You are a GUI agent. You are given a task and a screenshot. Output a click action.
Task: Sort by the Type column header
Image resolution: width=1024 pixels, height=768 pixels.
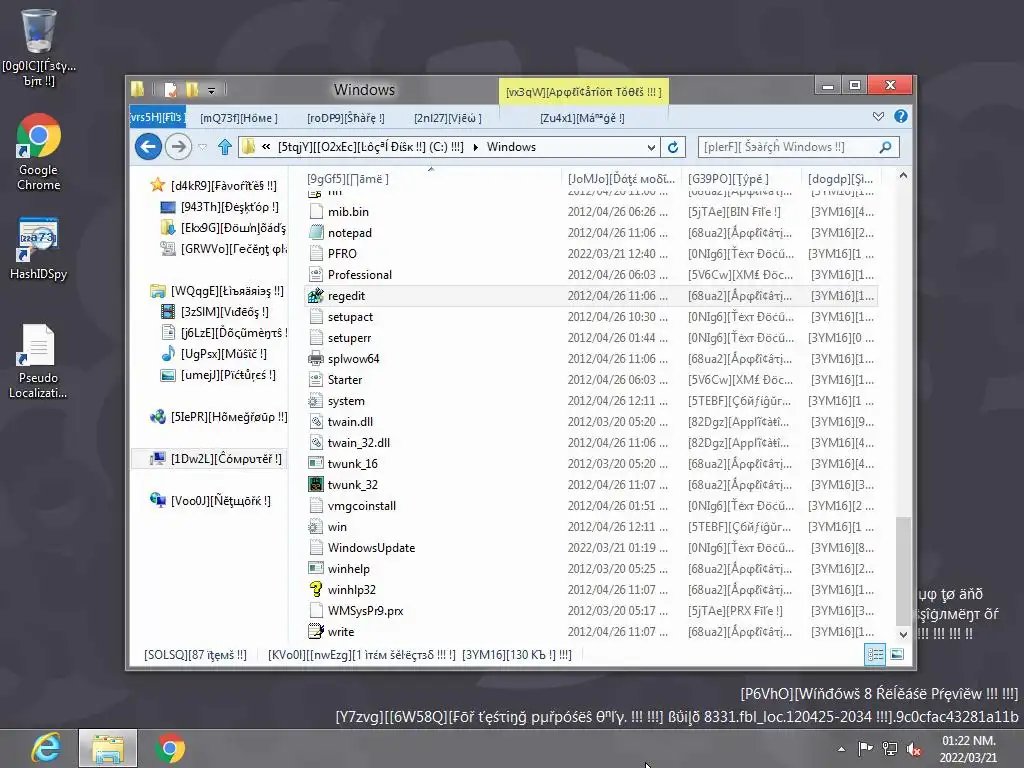(741, 178)
